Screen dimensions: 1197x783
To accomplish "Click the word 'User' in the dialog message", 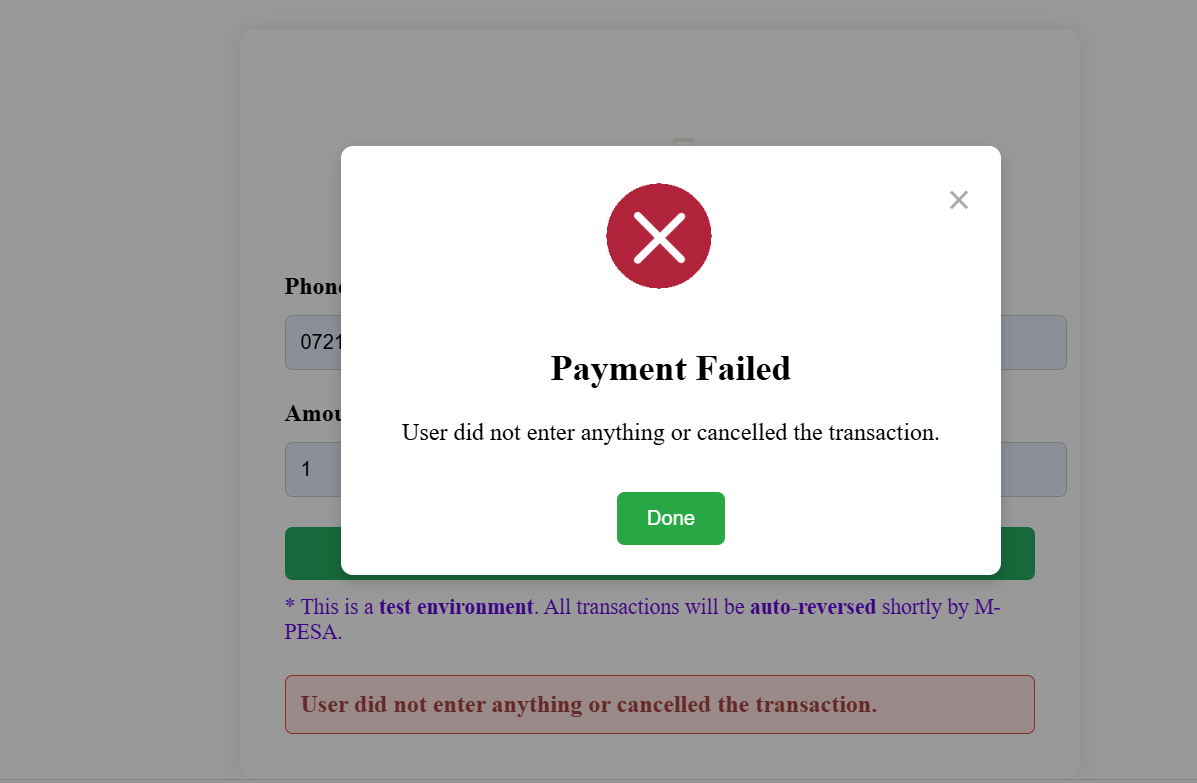I will [x=424, y=433].
